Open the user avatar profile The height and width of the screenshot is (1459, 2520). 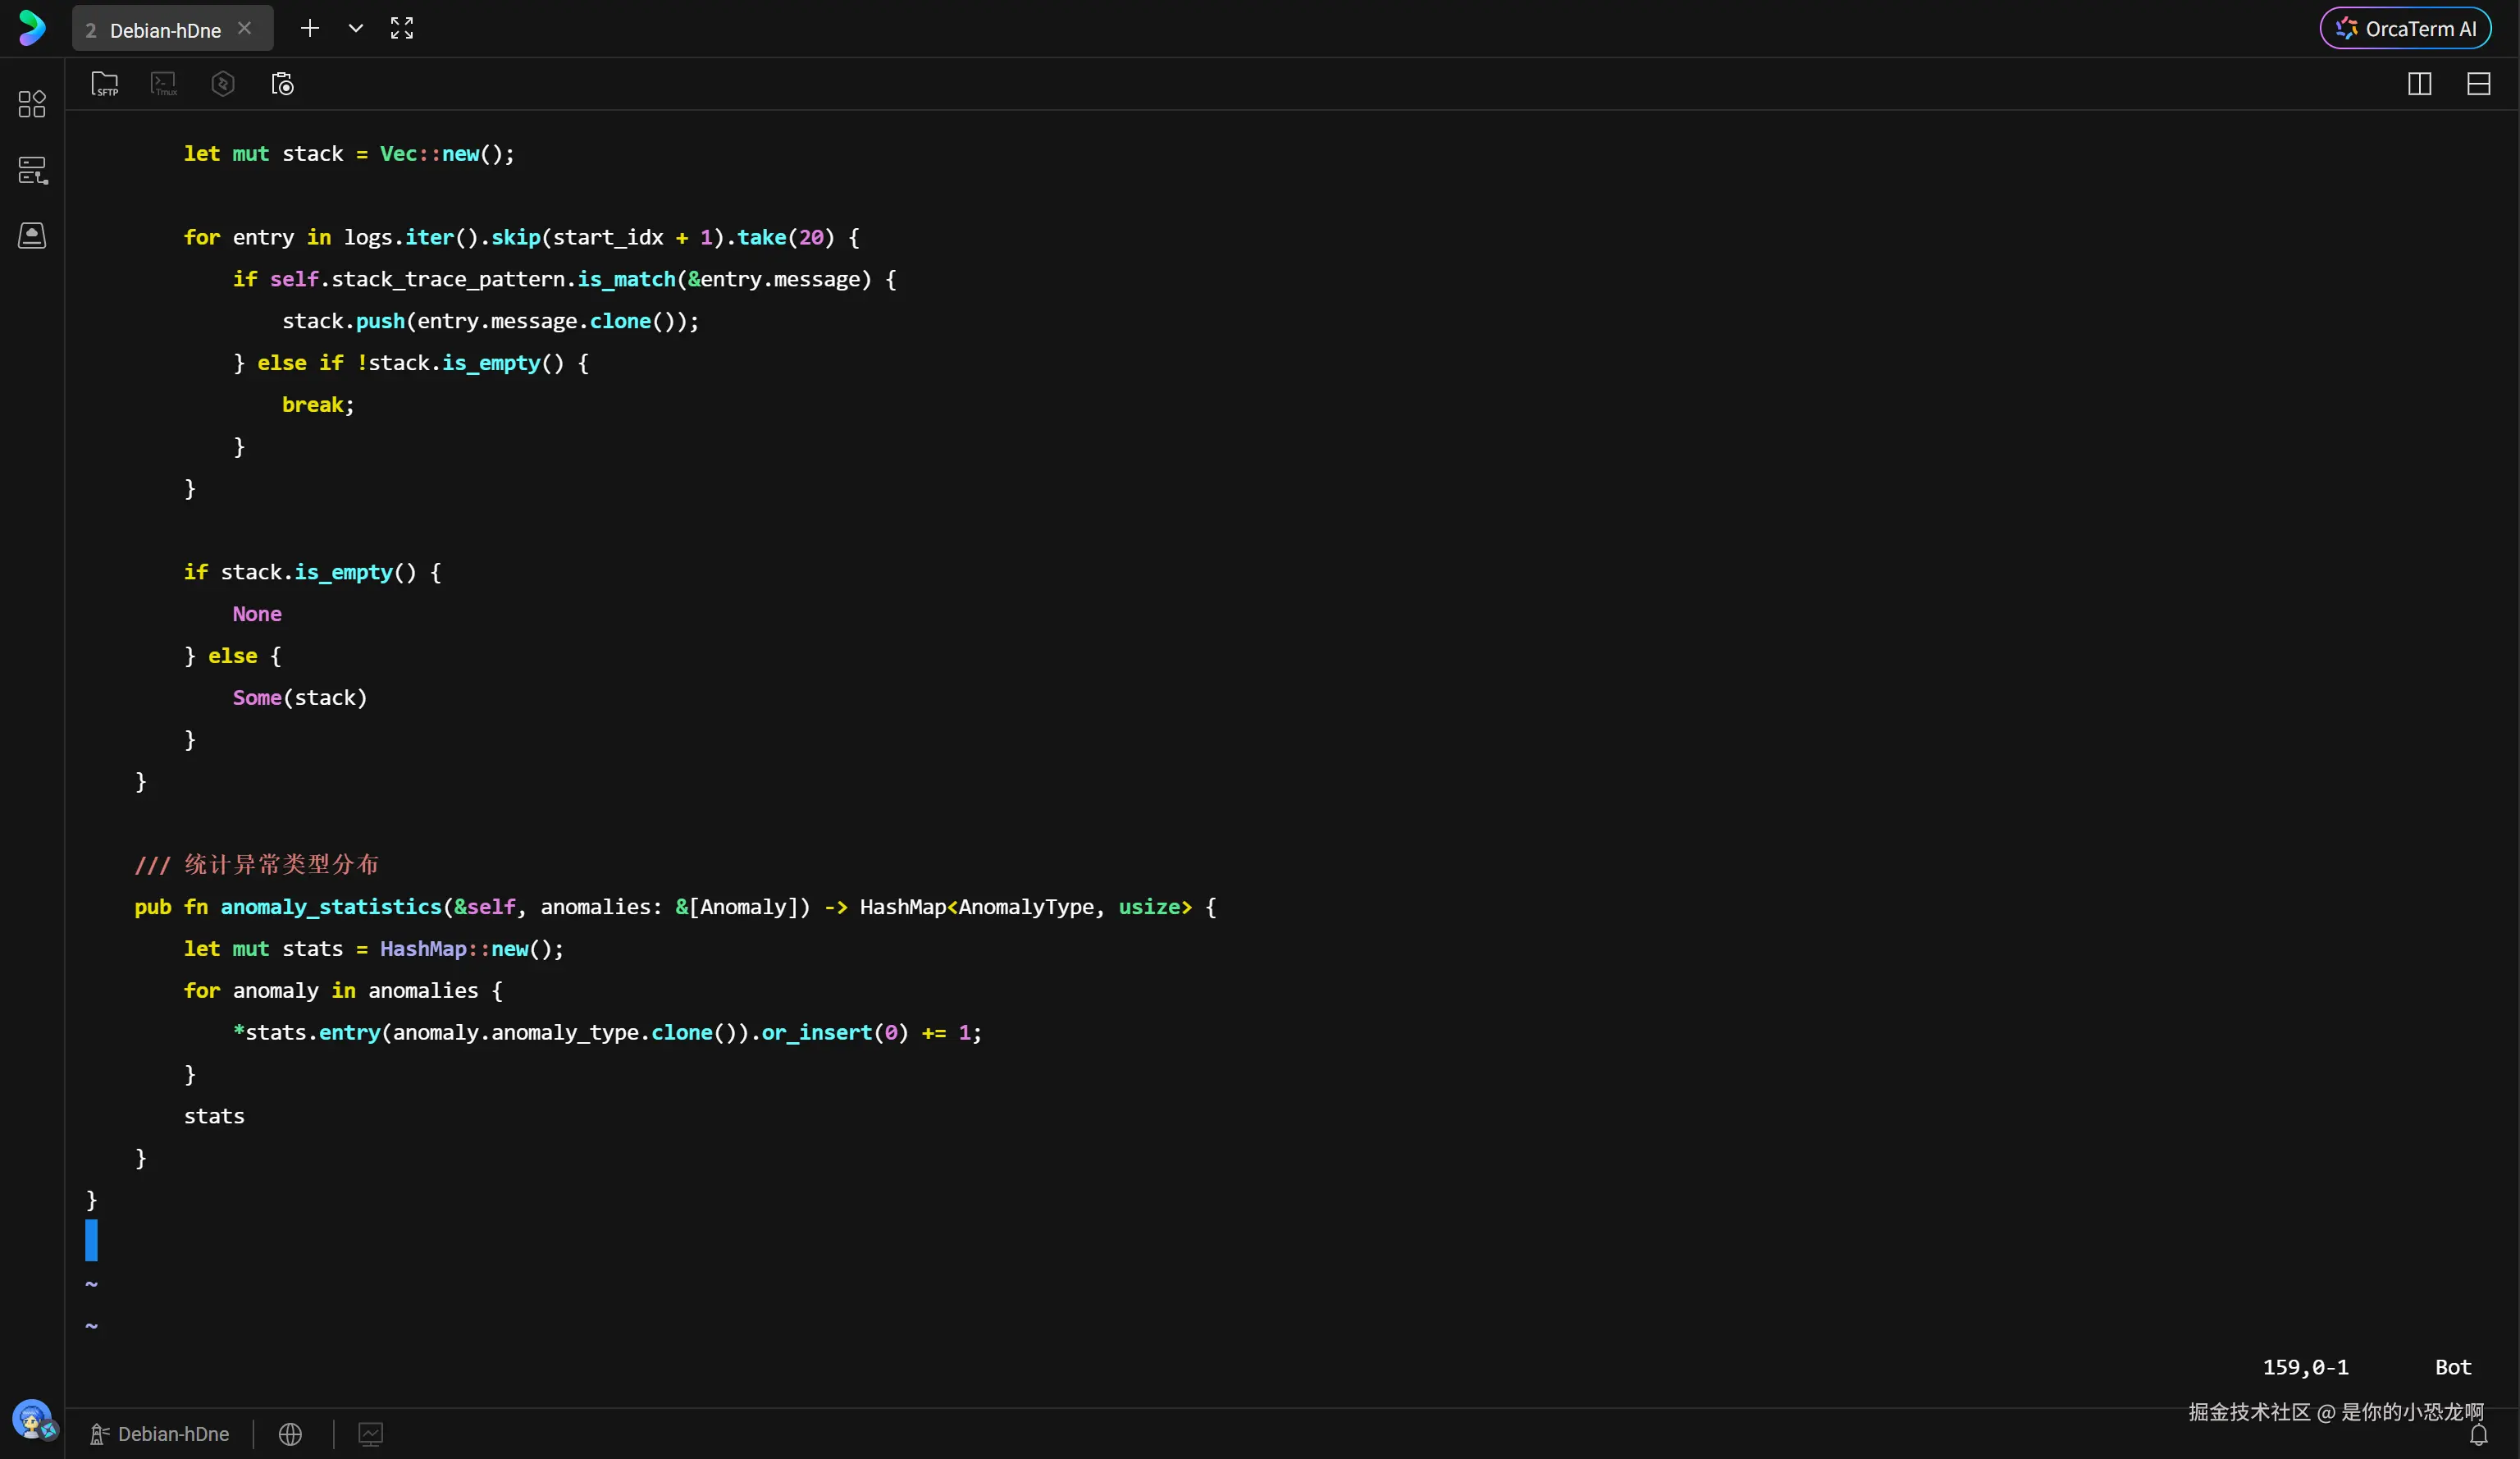pyautogui.click(x=32, y=1419)
